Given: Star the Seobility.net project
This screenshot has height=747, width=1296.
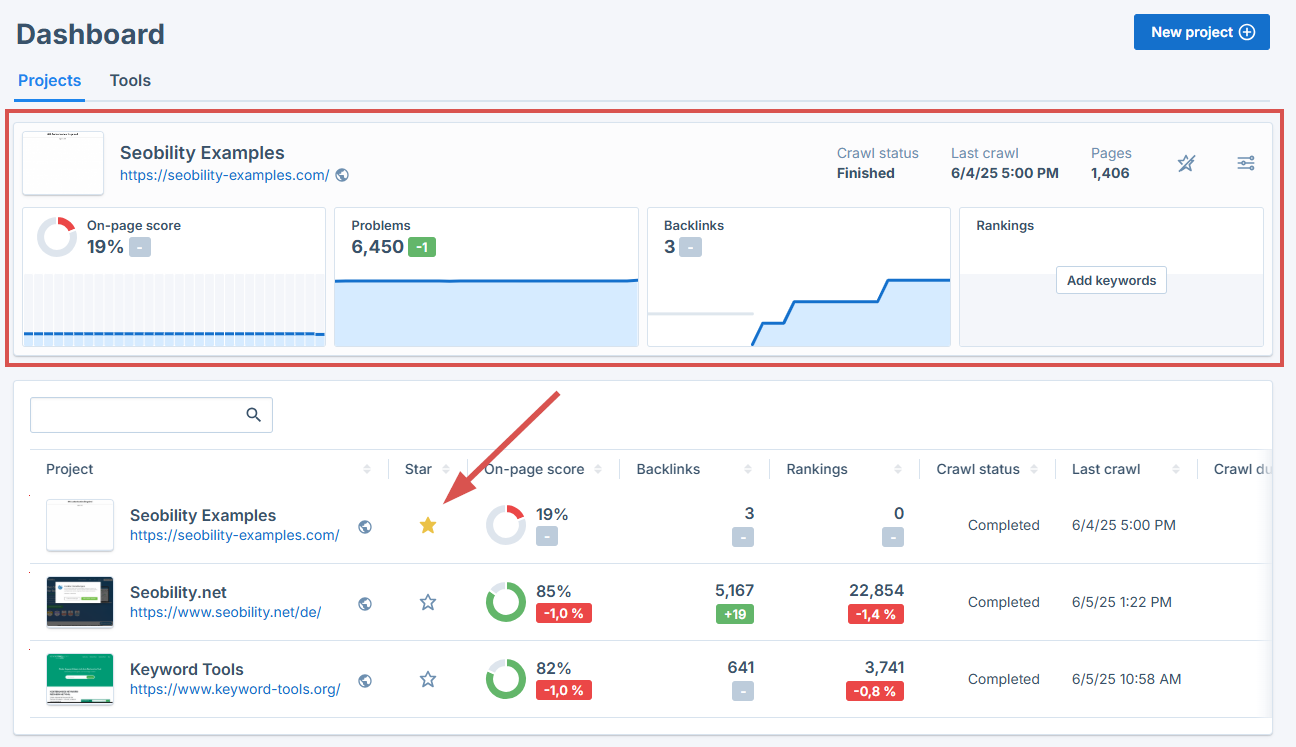Looking at the screenshot, I should (x=428, y=602).
